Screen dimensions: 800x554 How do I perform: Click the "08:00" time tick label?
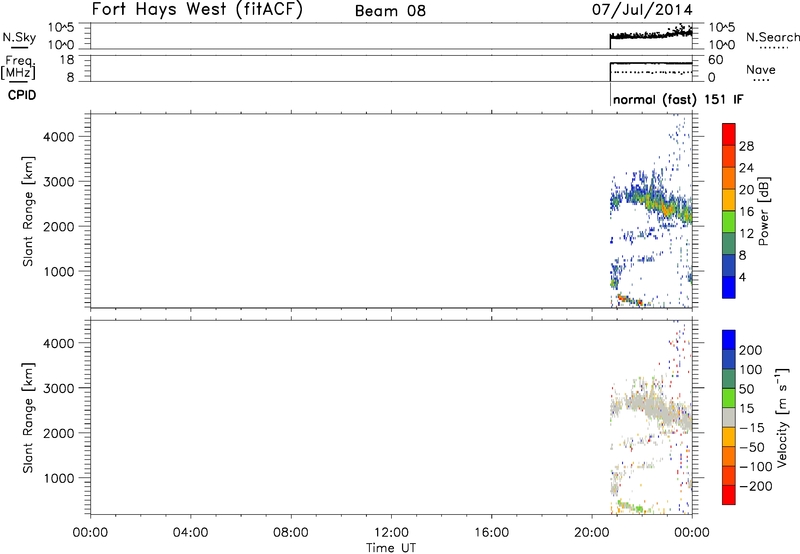pos(291,533)
